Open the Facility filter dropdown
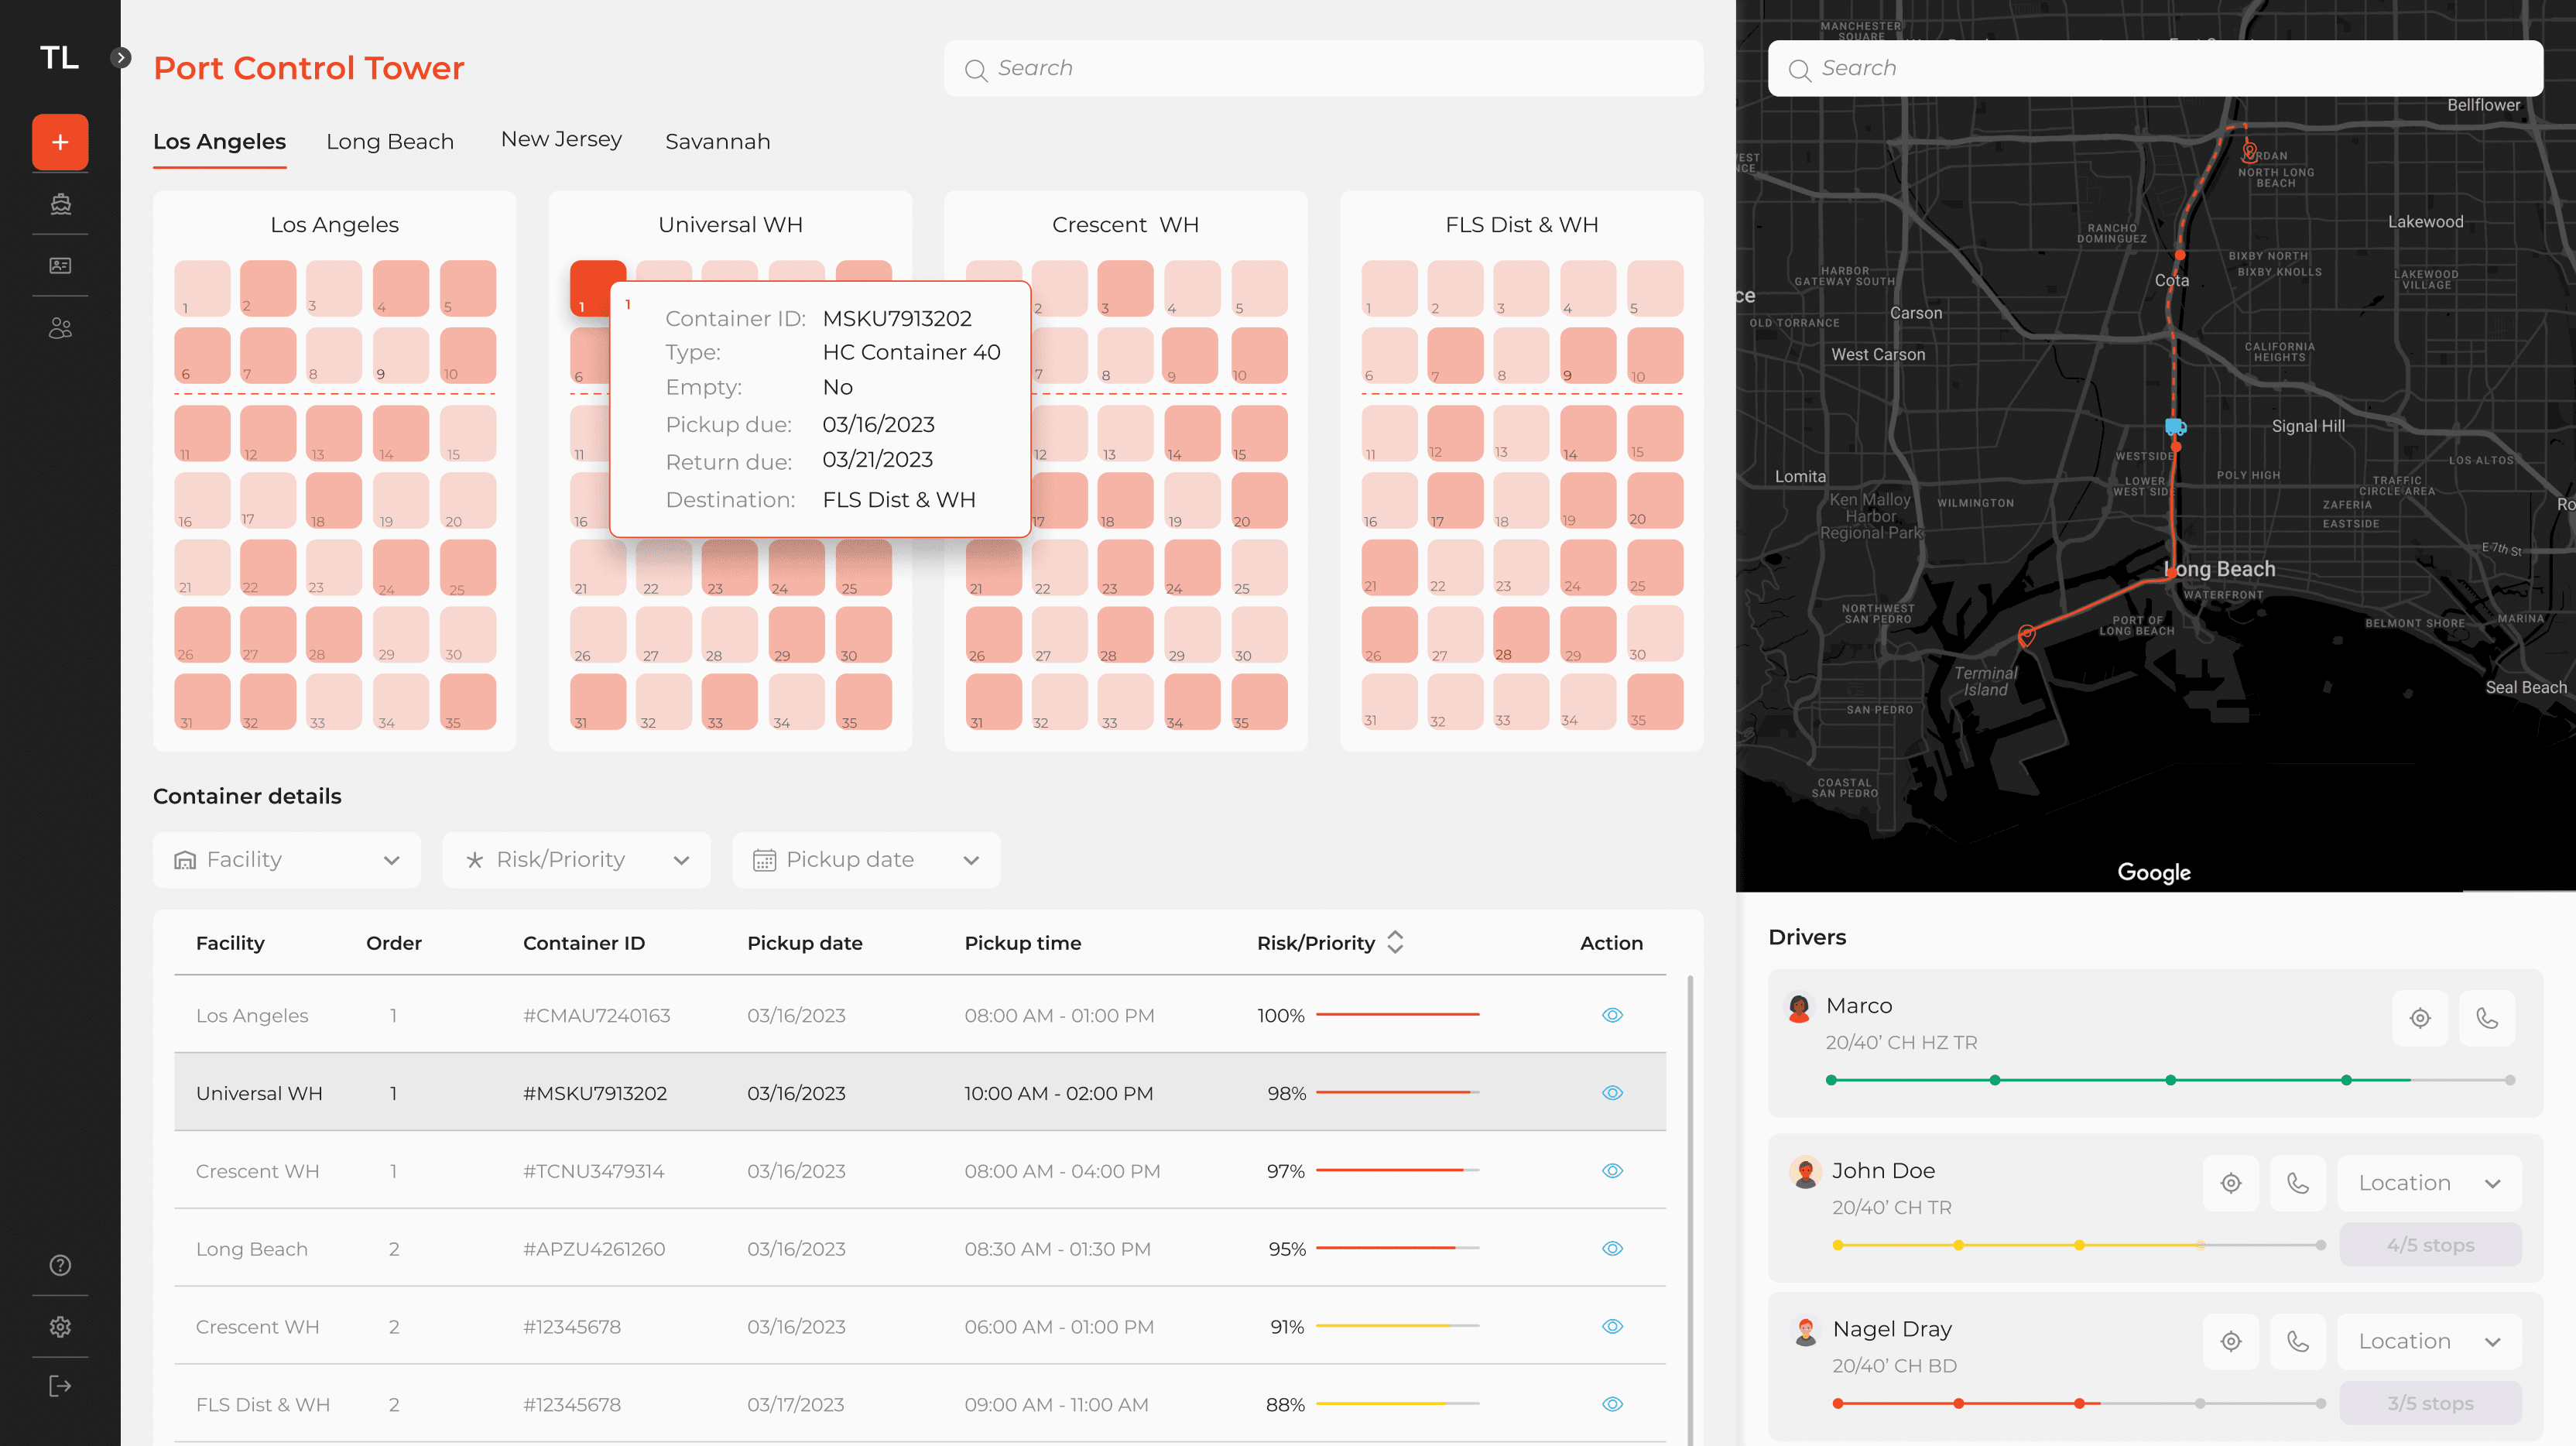 (x=287, y=860)
